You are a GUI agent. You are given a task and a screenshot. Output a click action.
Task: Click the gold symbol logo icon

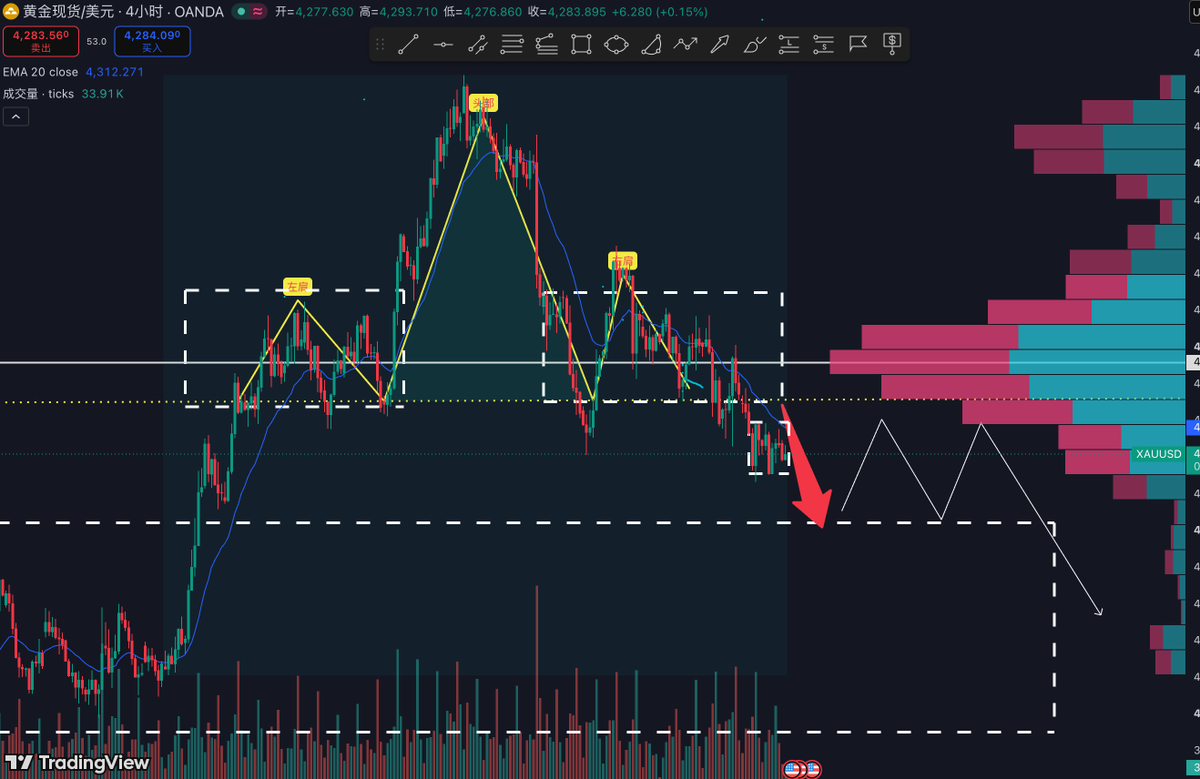10,12
